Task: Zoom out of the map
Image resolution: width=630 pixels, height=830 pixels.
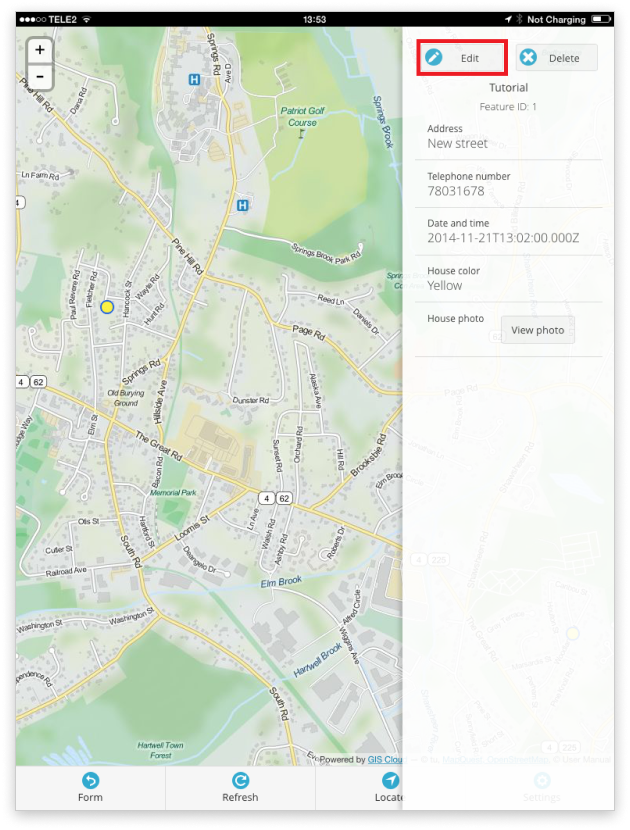Action: (40, 77)
